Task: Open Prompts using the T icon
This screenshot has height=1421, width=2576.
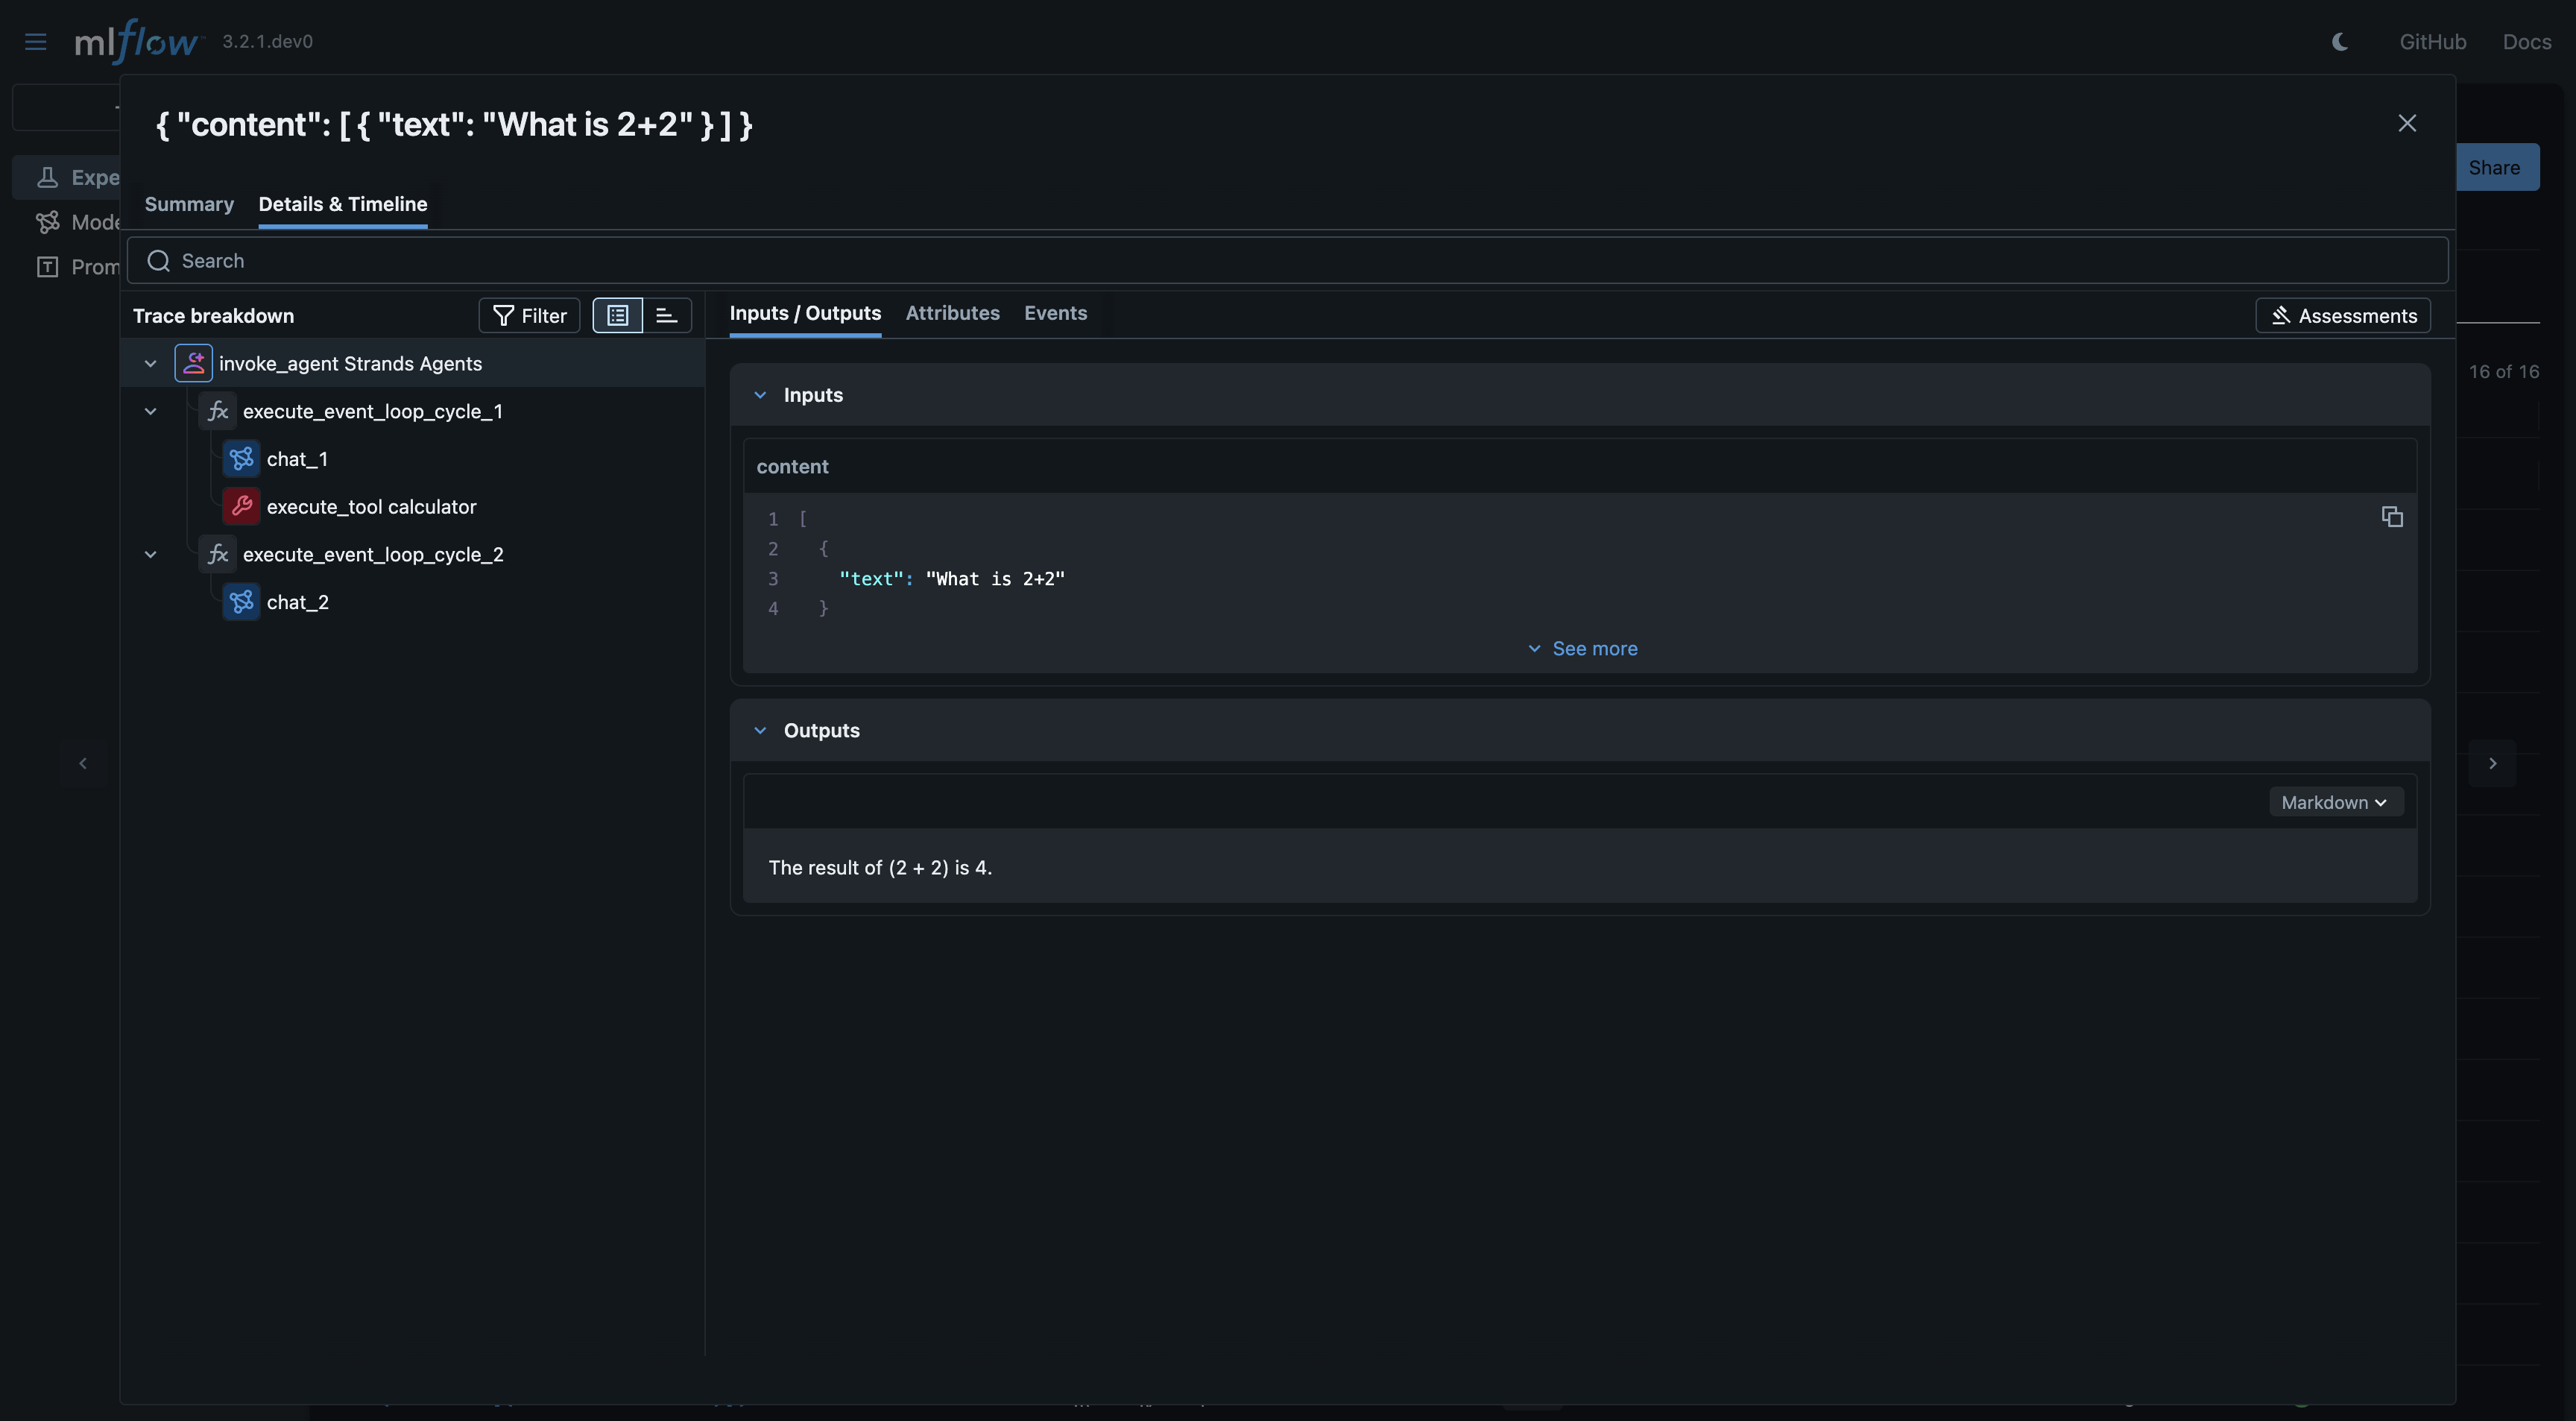Action: point(48,266)
